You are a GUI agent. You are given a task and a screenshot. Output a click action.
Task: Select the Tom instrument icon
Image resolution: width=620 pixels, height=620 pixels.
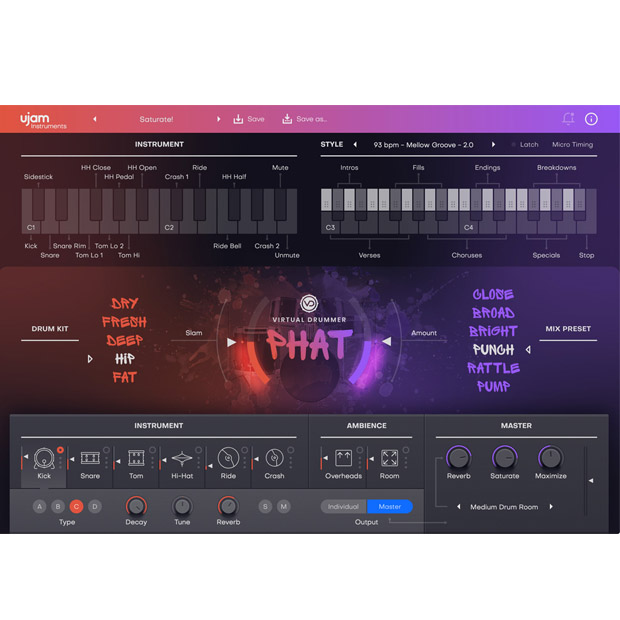tap(136, 458)
